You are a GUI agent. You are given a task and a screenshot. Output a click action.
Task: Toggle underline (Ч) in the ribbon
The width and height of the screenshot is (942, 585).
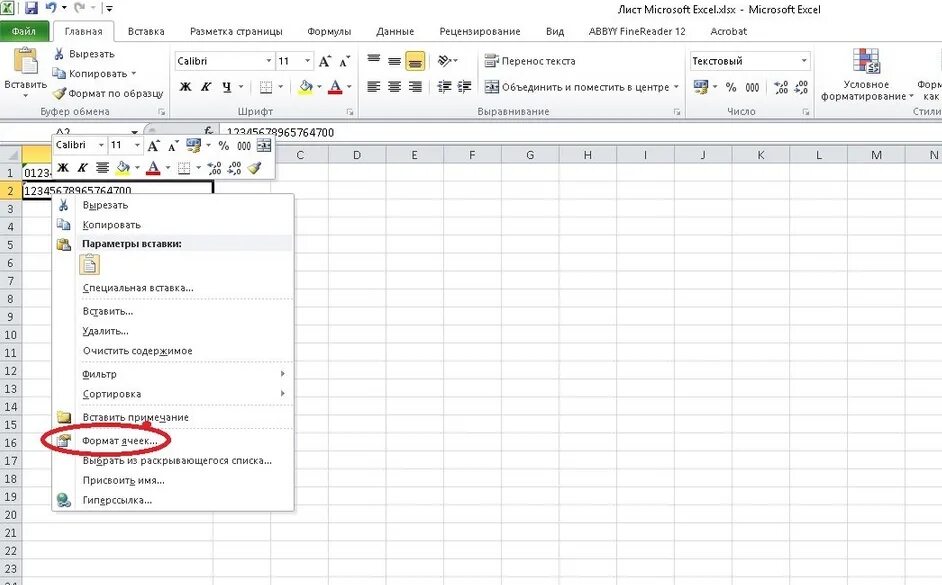(226, 87)
